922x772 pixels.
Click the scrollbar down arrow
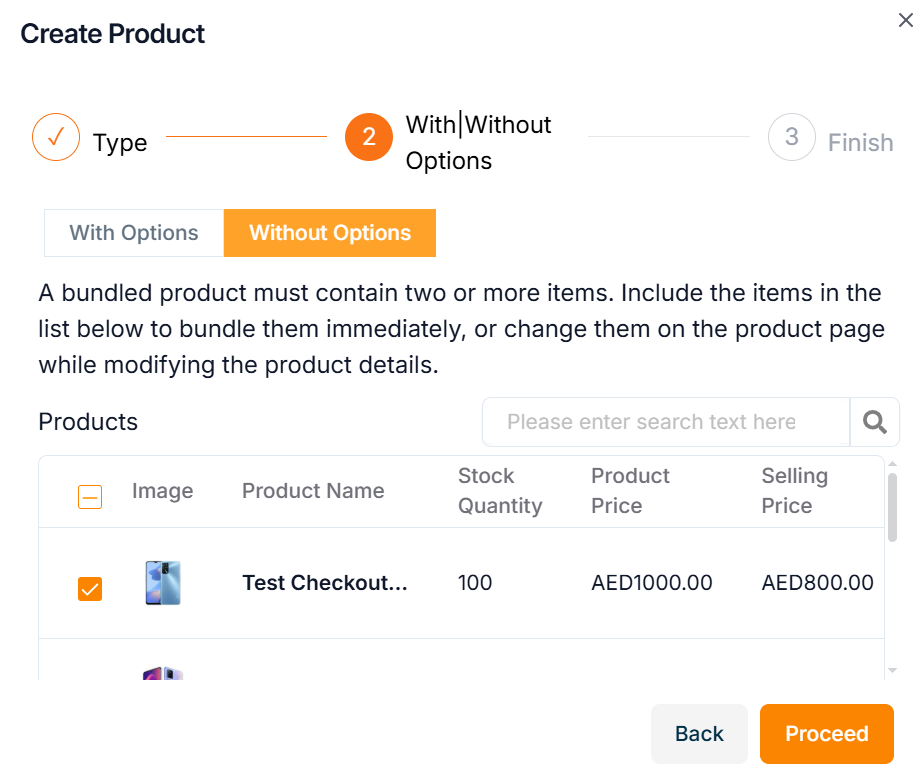pyautogui.click(x=892, y=670)
